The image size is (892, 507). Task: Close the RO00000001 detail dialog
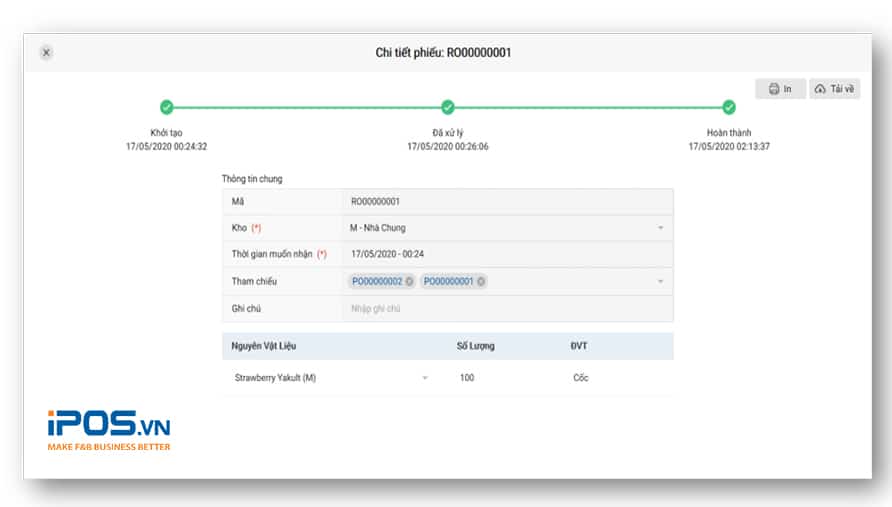[46, 53]
